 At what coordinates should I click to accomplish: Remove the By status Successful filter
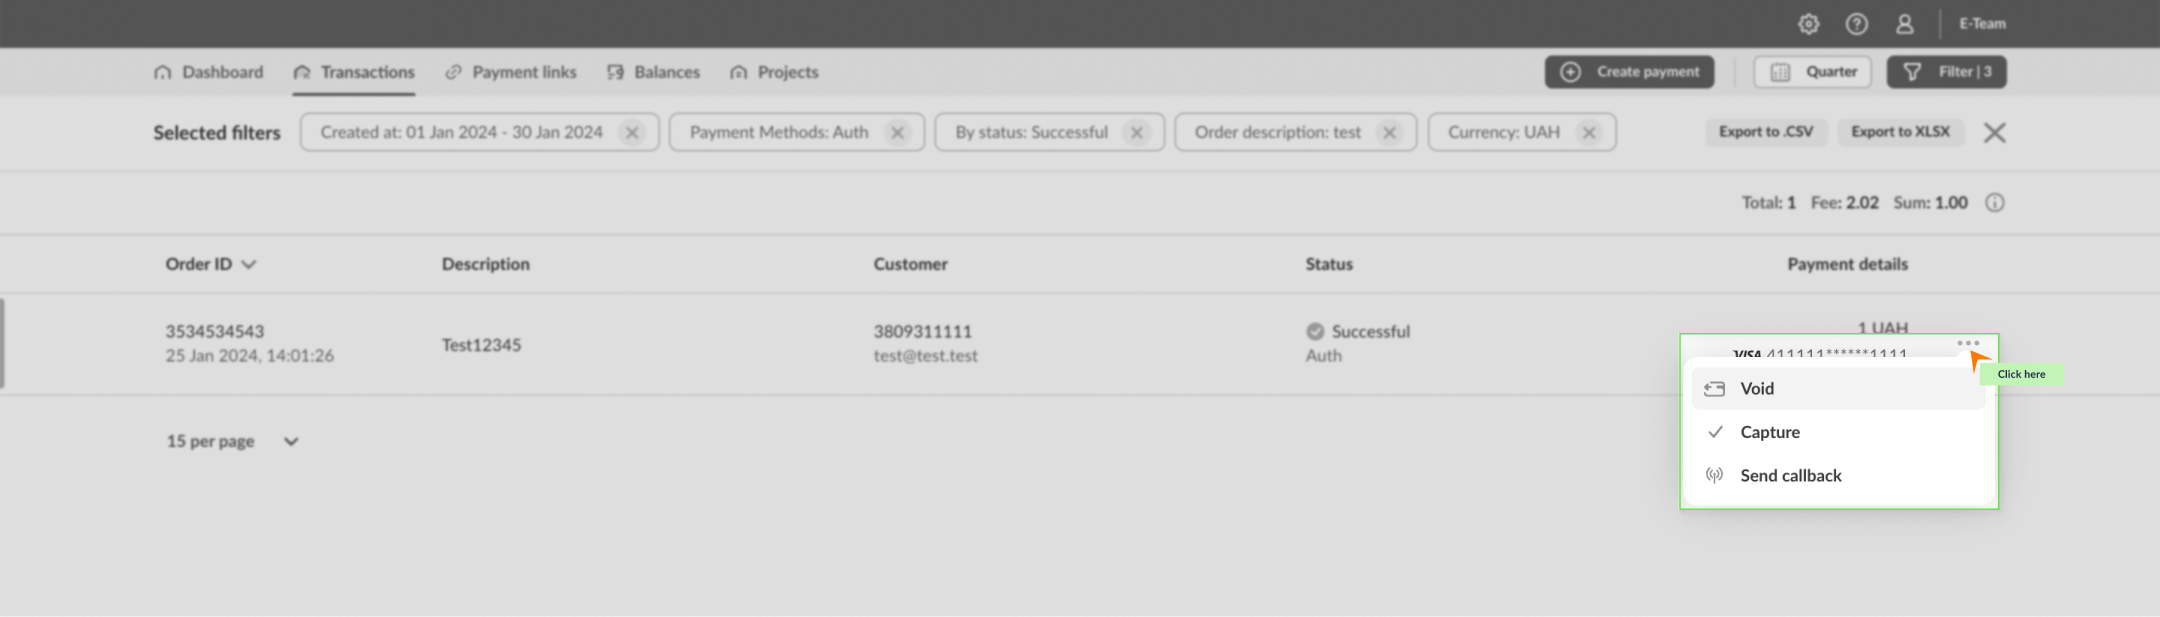(x=1136, y=133)
